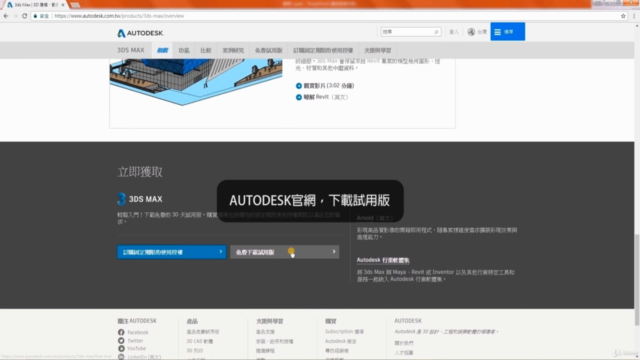Click the Facebook icon in the footer

121,332
